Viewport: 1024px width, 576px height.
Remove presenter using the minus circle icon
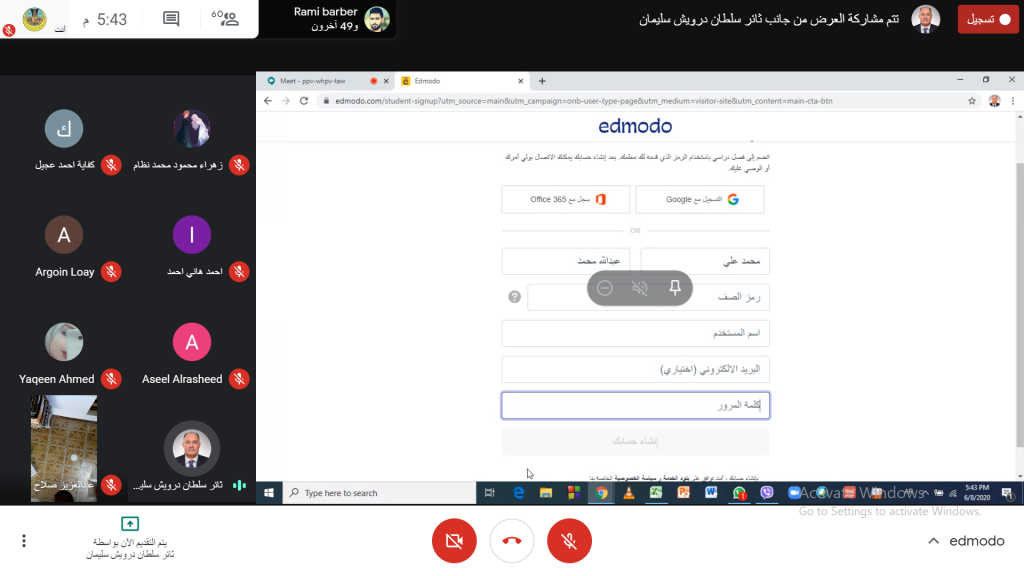pos(605,287)
